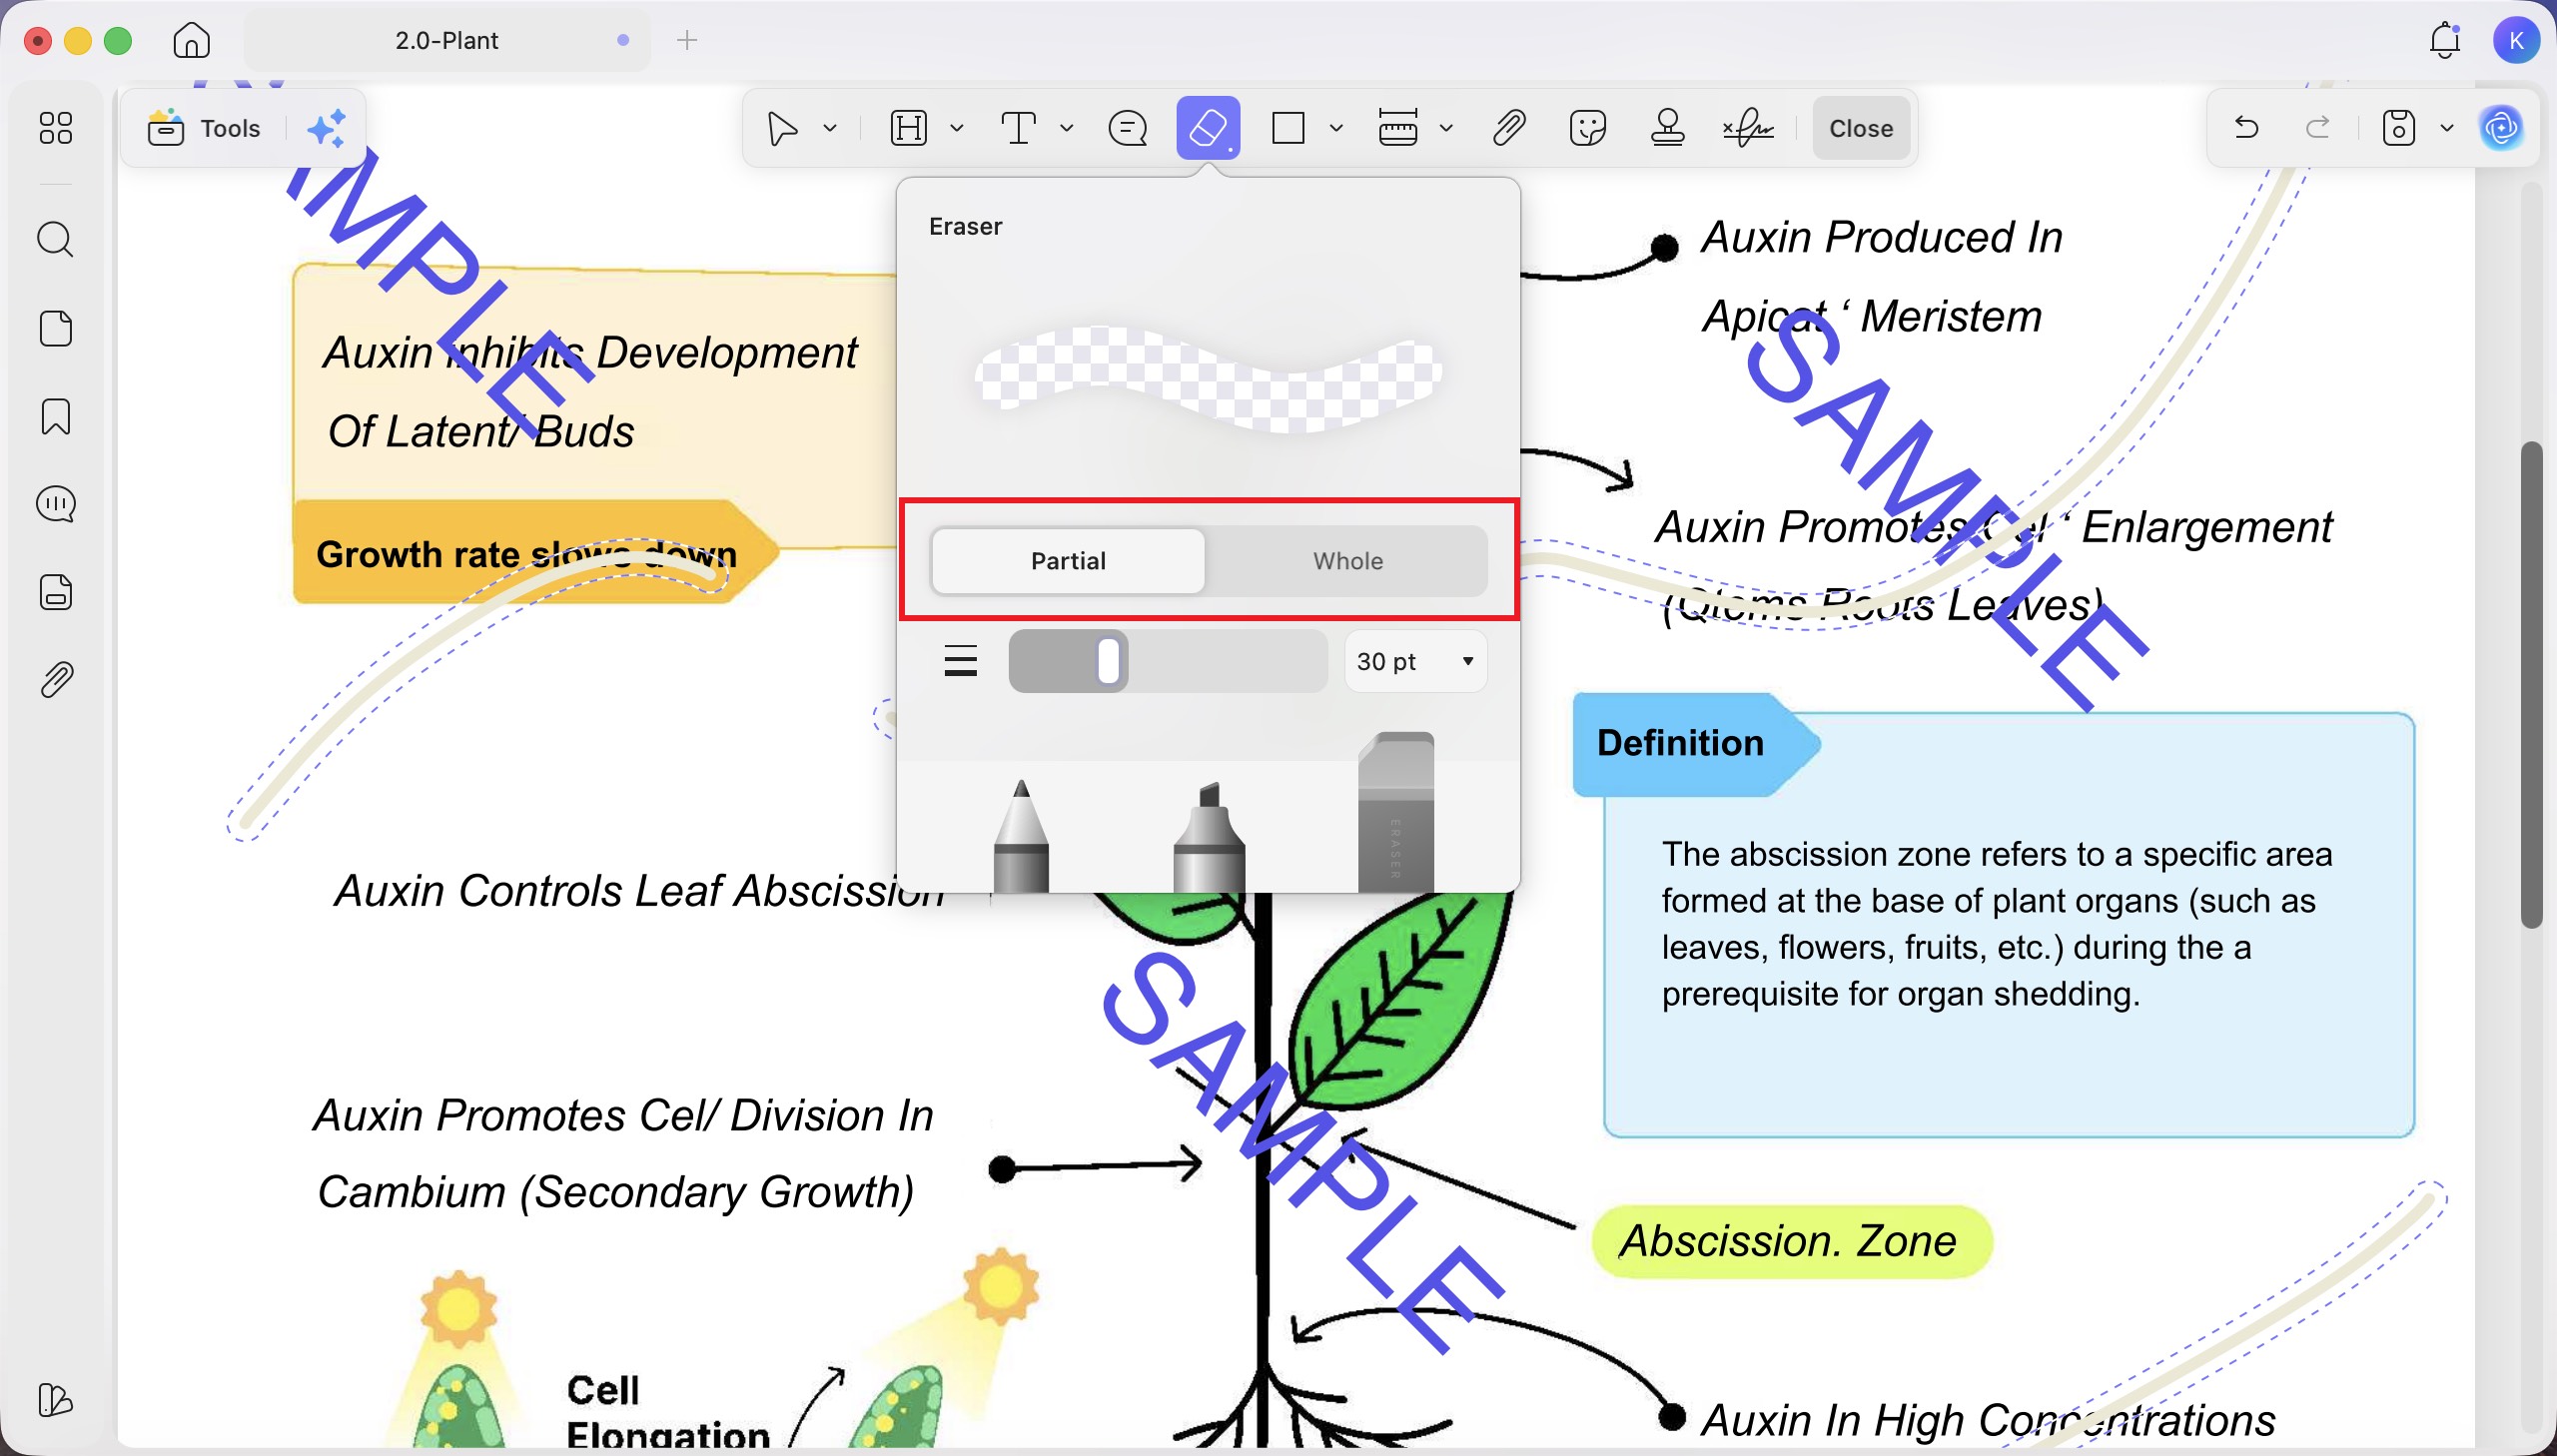Launch the AI assistant sparkle icon
2557x1456 pixels.
pyautogui.click(x=326, y=128)
